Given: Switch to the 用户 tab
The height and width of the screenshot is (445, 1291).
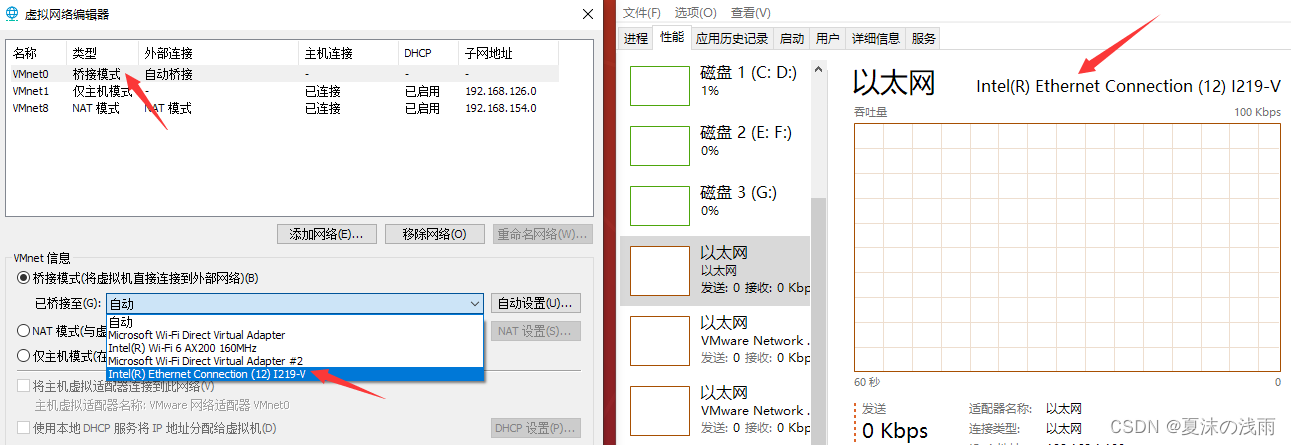Looking at the screenshot, I should [828, 38].
